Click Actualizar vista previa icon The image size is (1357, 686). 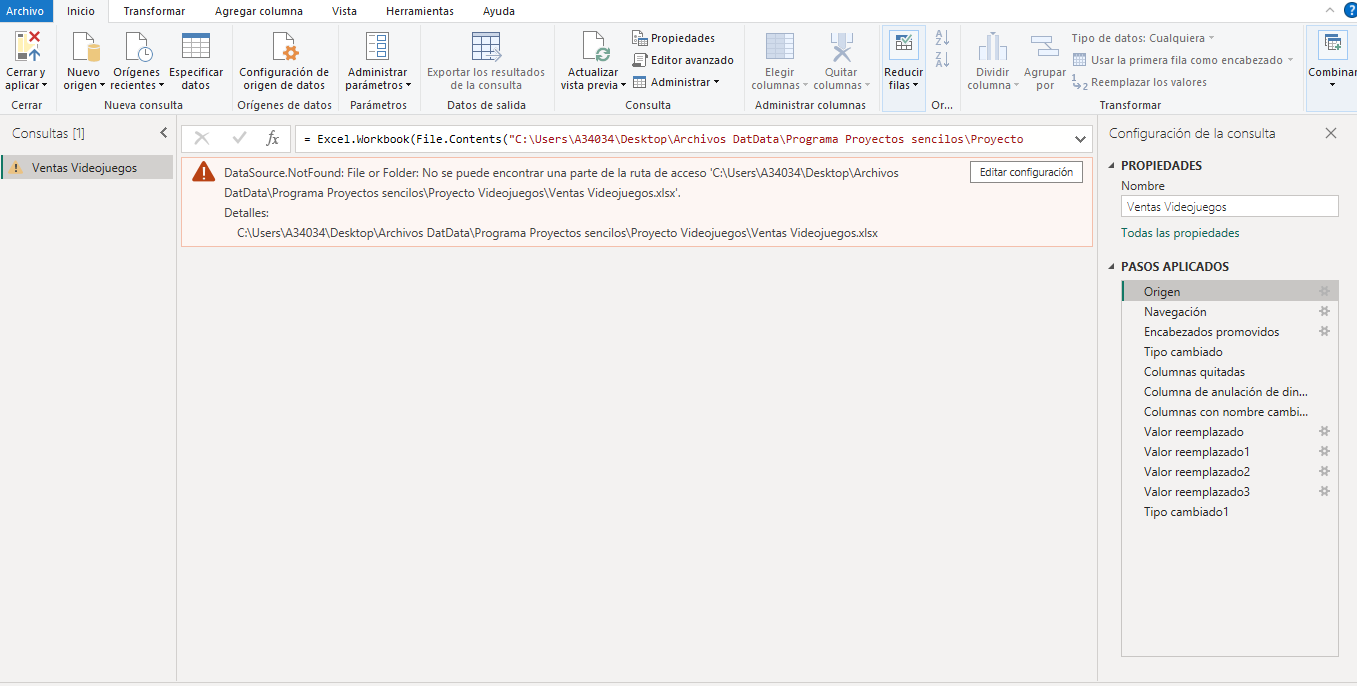pyautogui.click(x=593, y=47)
